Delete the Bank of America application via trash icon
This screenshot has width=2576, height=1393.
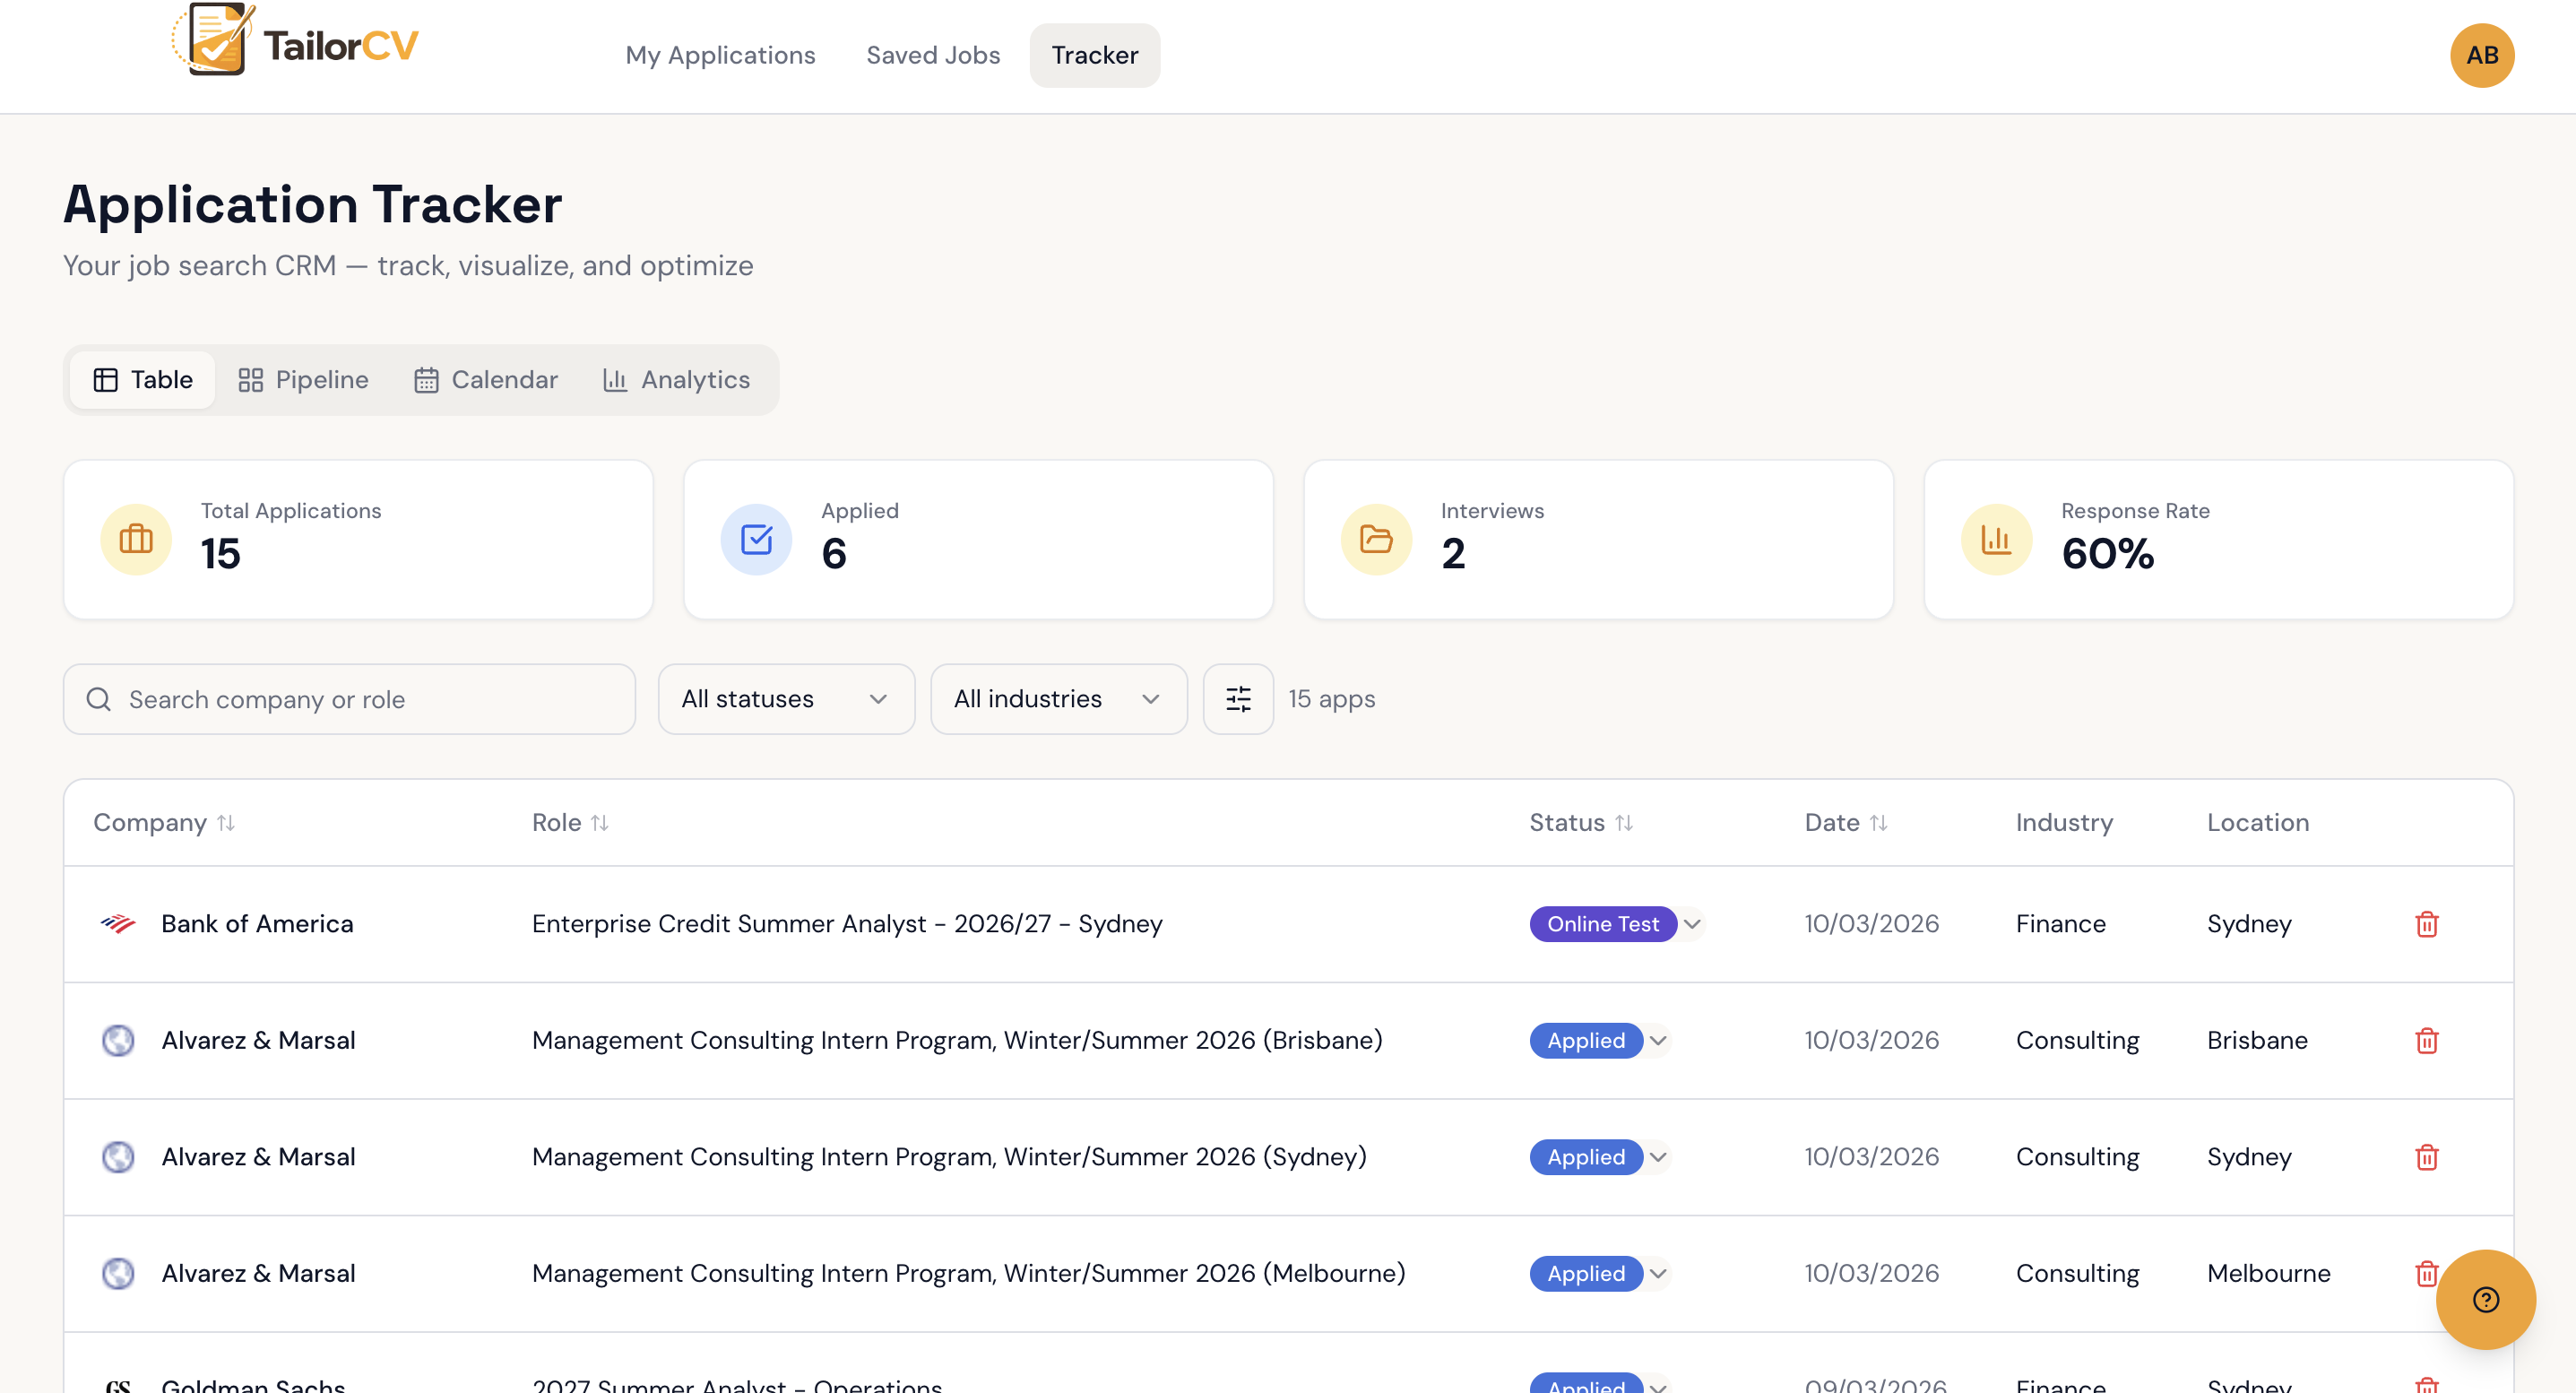[2427, 924]
